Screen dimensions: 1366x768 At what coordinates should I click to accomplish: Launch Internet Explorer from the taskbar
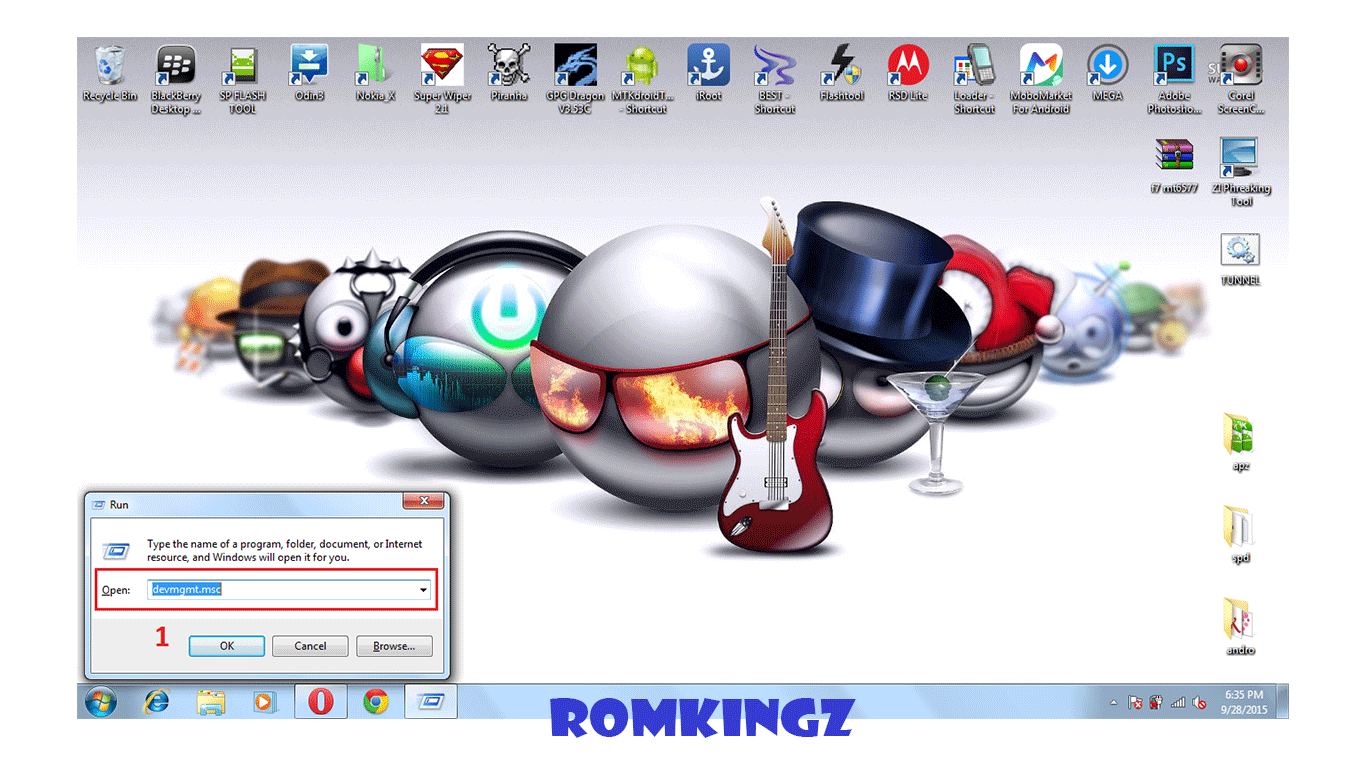tap(156, 702)
